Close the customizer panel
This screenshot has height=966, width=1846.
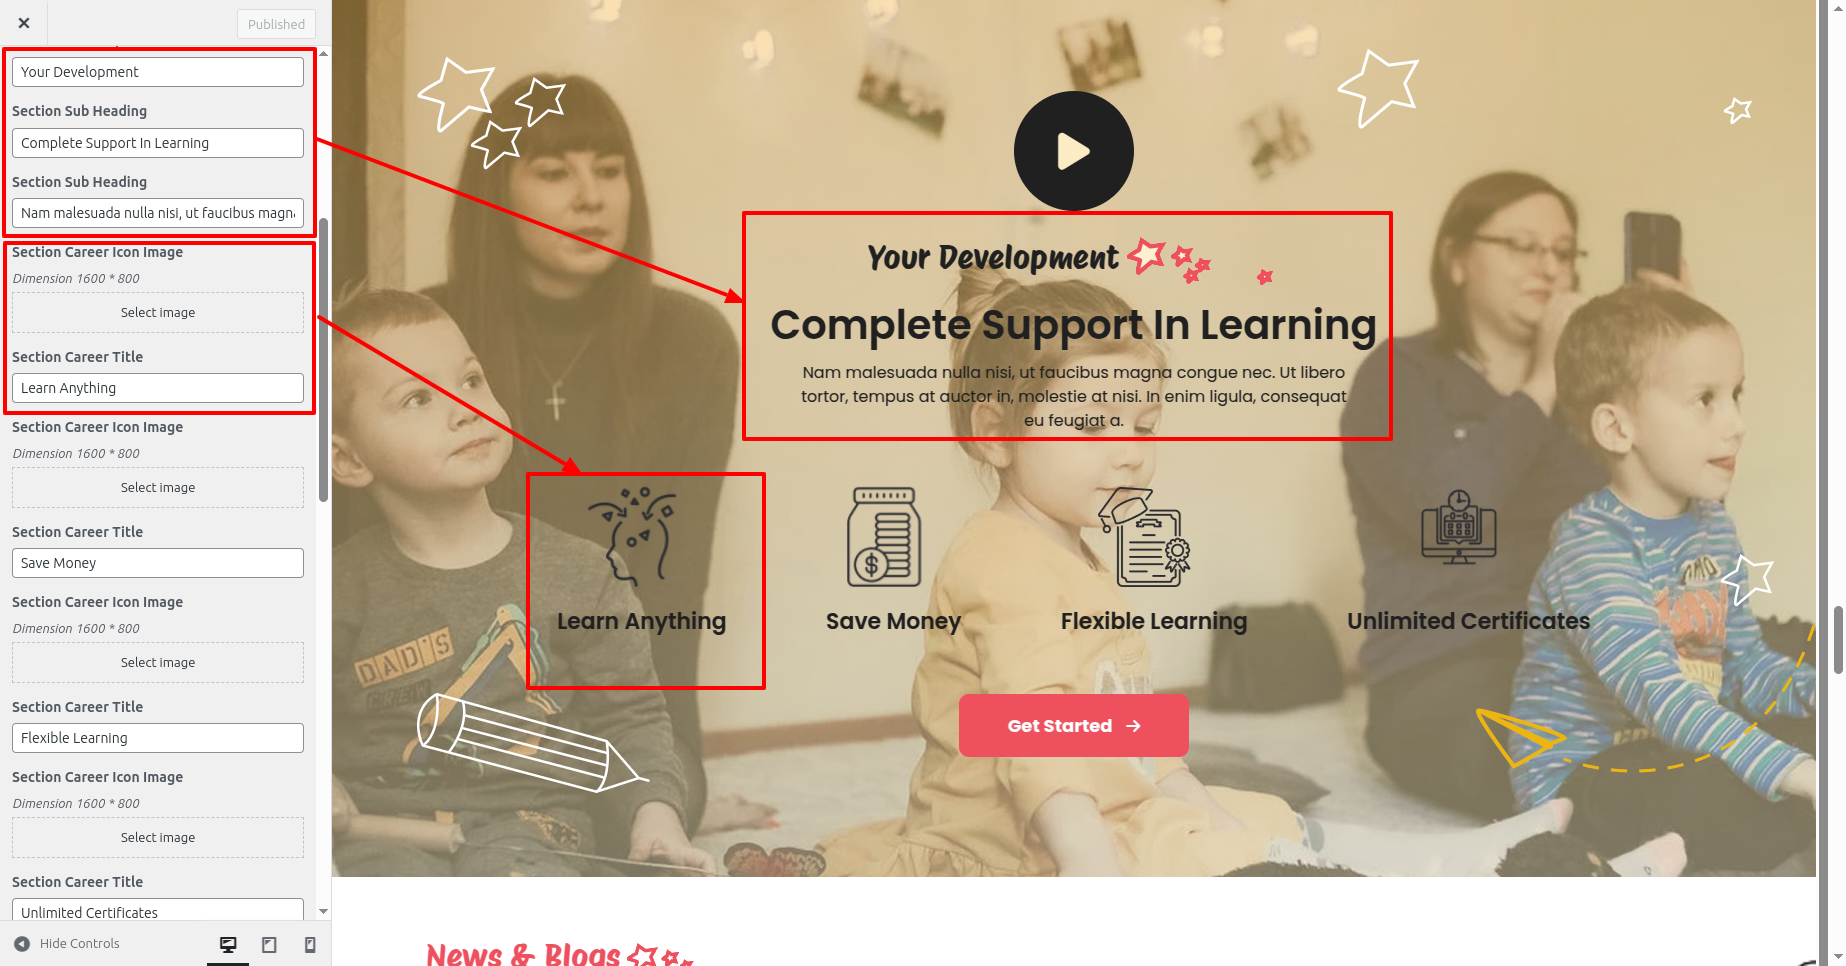click(x=24, y=23)
